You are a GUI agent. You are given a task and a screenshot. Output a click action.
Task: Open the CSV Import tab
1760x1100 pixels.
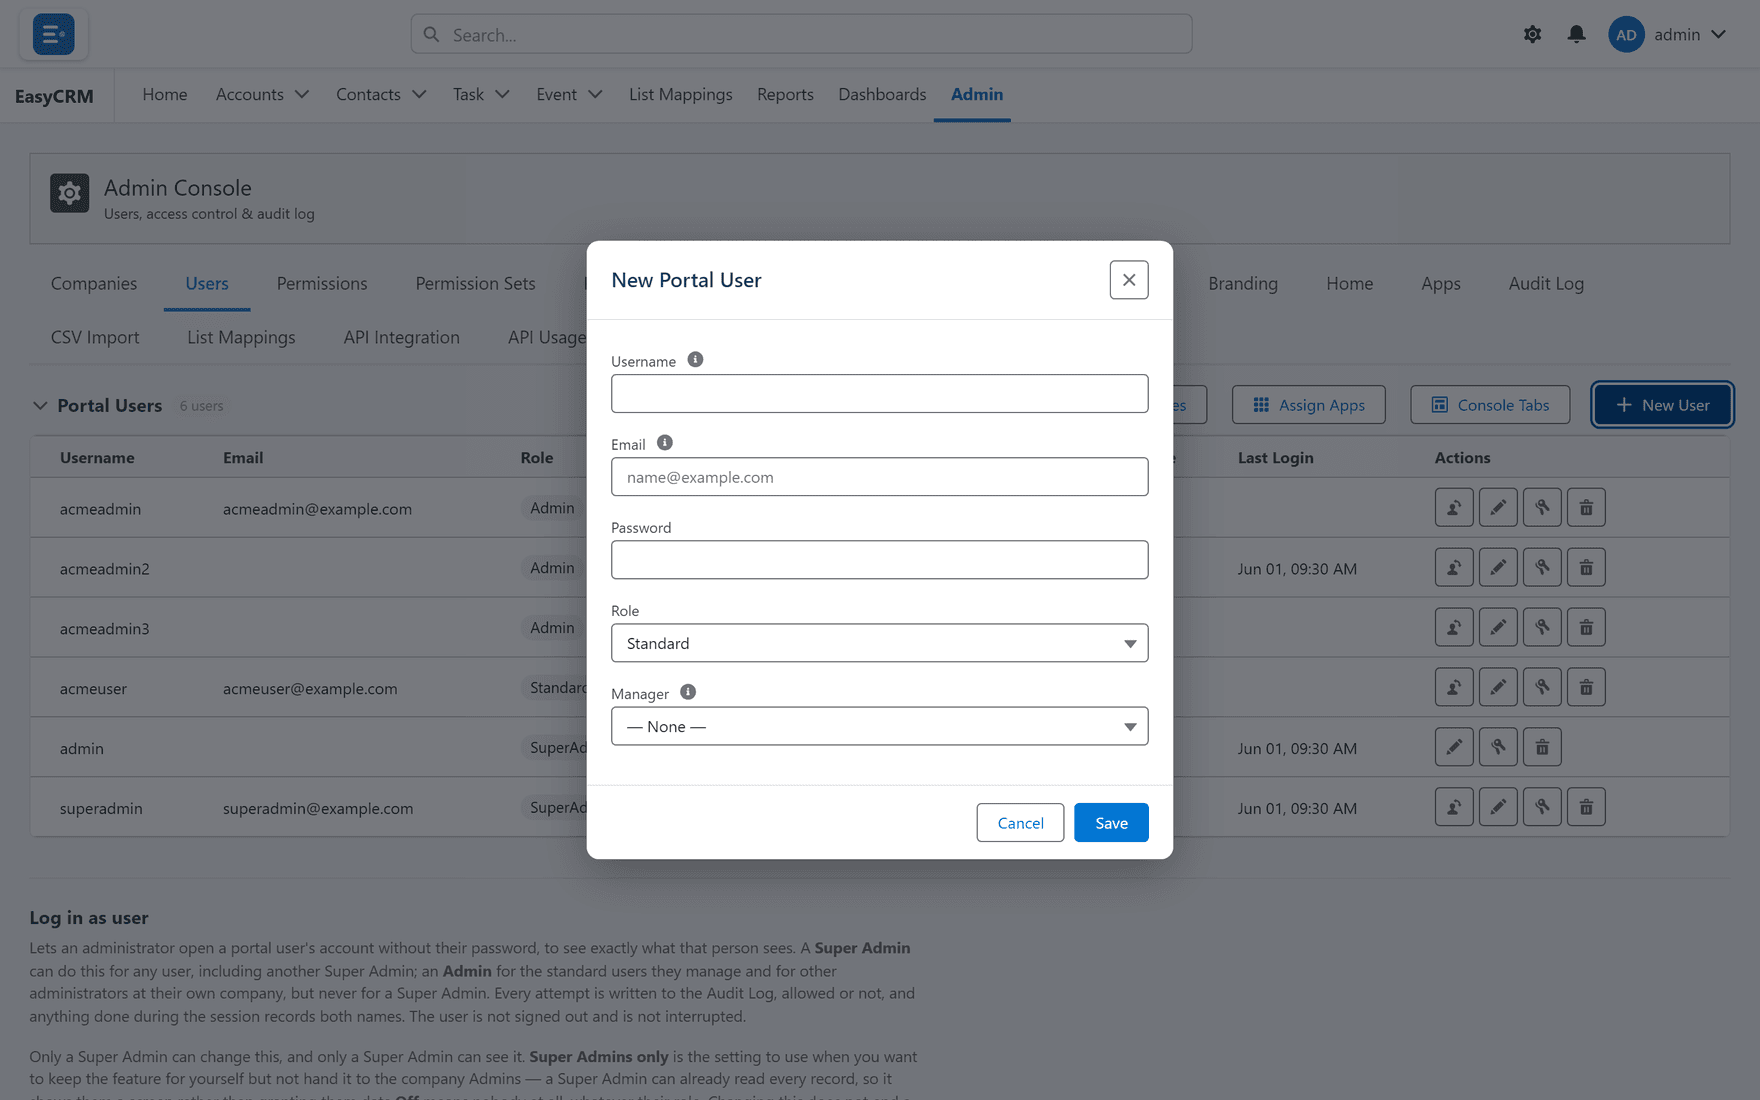(x=95, y=337)
